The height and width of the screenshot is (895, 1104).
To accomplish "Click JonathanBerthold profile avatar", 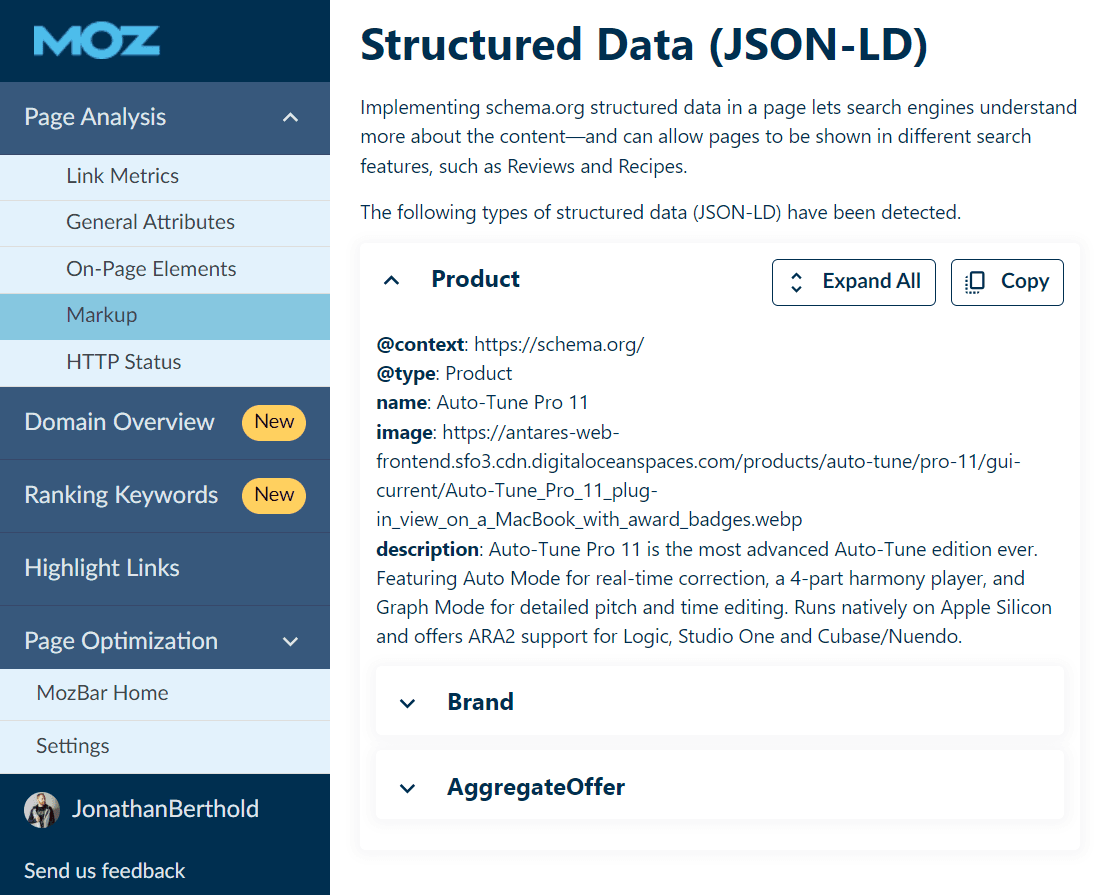I will pyautogui.click(x=42, y=809).
